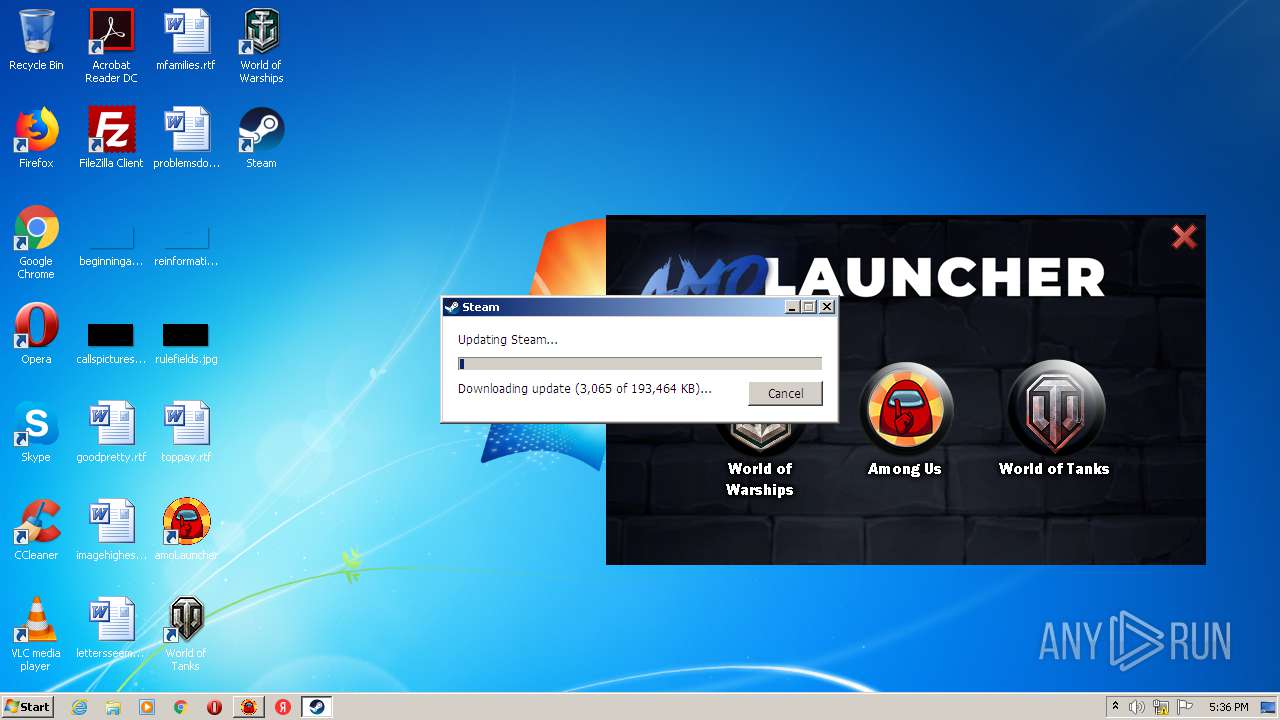Select CCleaner desktop shortcut
Viewport: 1280px width, 720px height.
(36, 530)
